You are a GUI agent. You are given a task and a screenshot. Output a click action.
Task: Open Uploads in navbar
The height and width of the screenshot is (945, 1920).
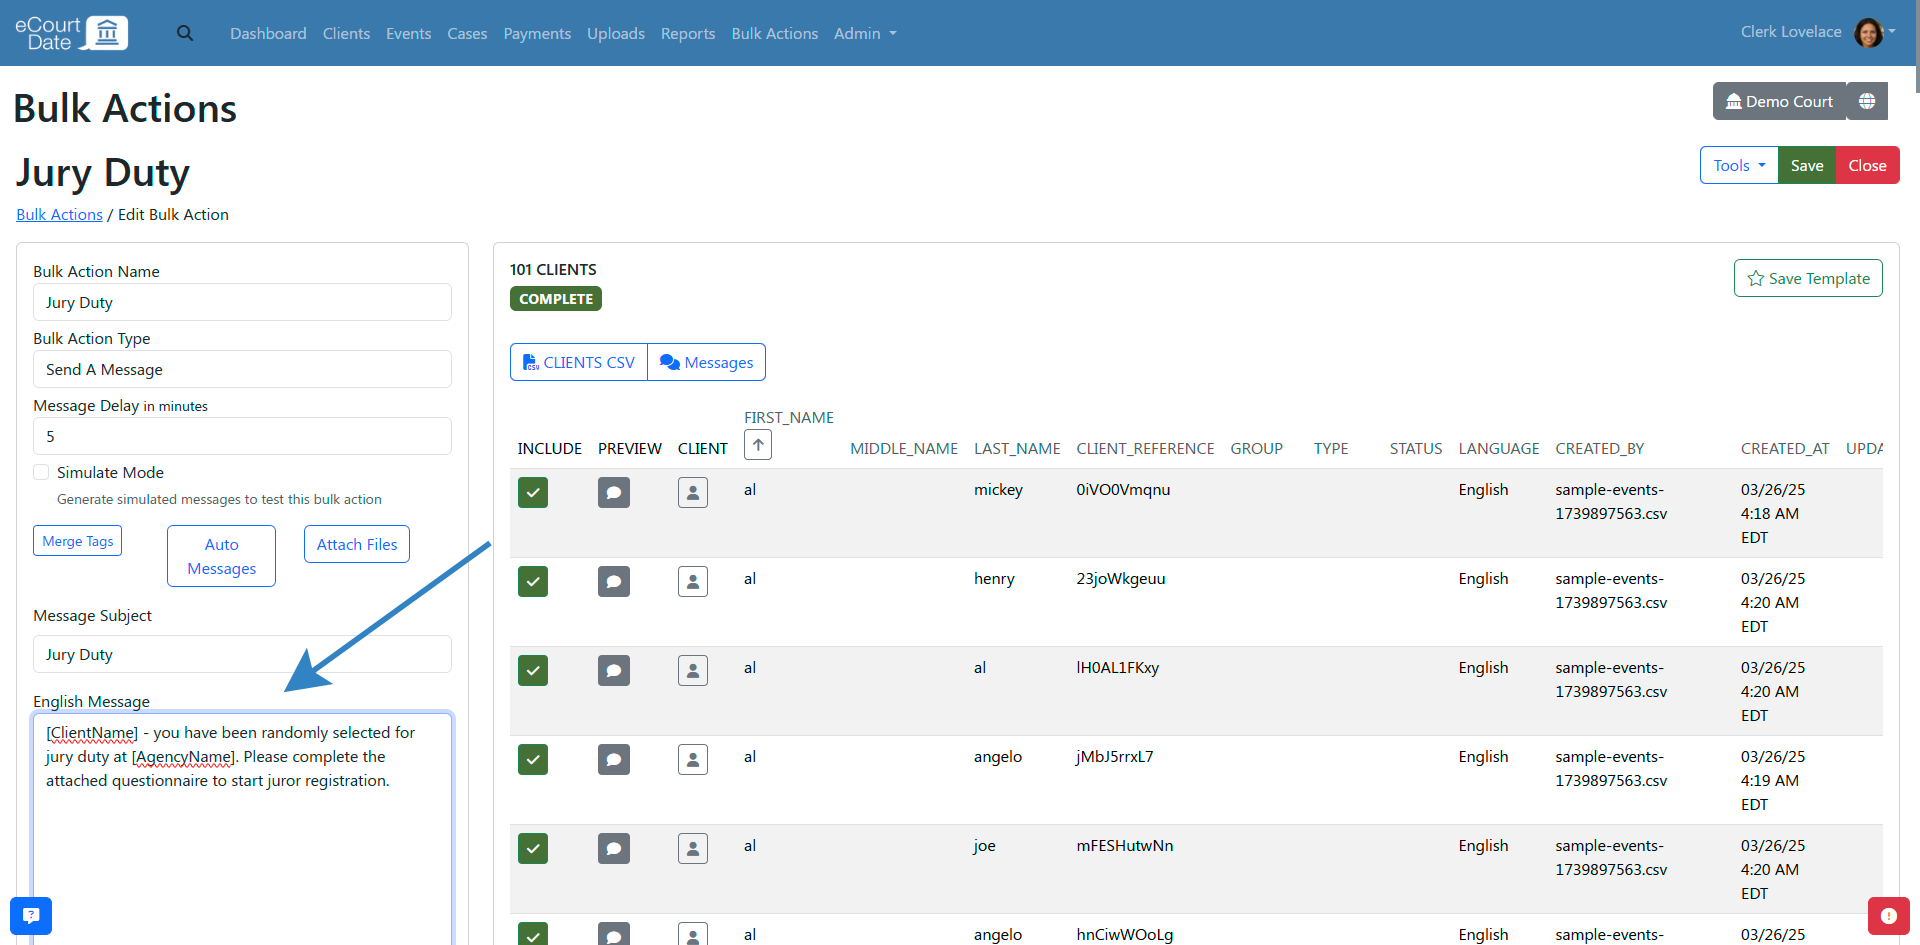pyautogui.click(x=616, y=33)
